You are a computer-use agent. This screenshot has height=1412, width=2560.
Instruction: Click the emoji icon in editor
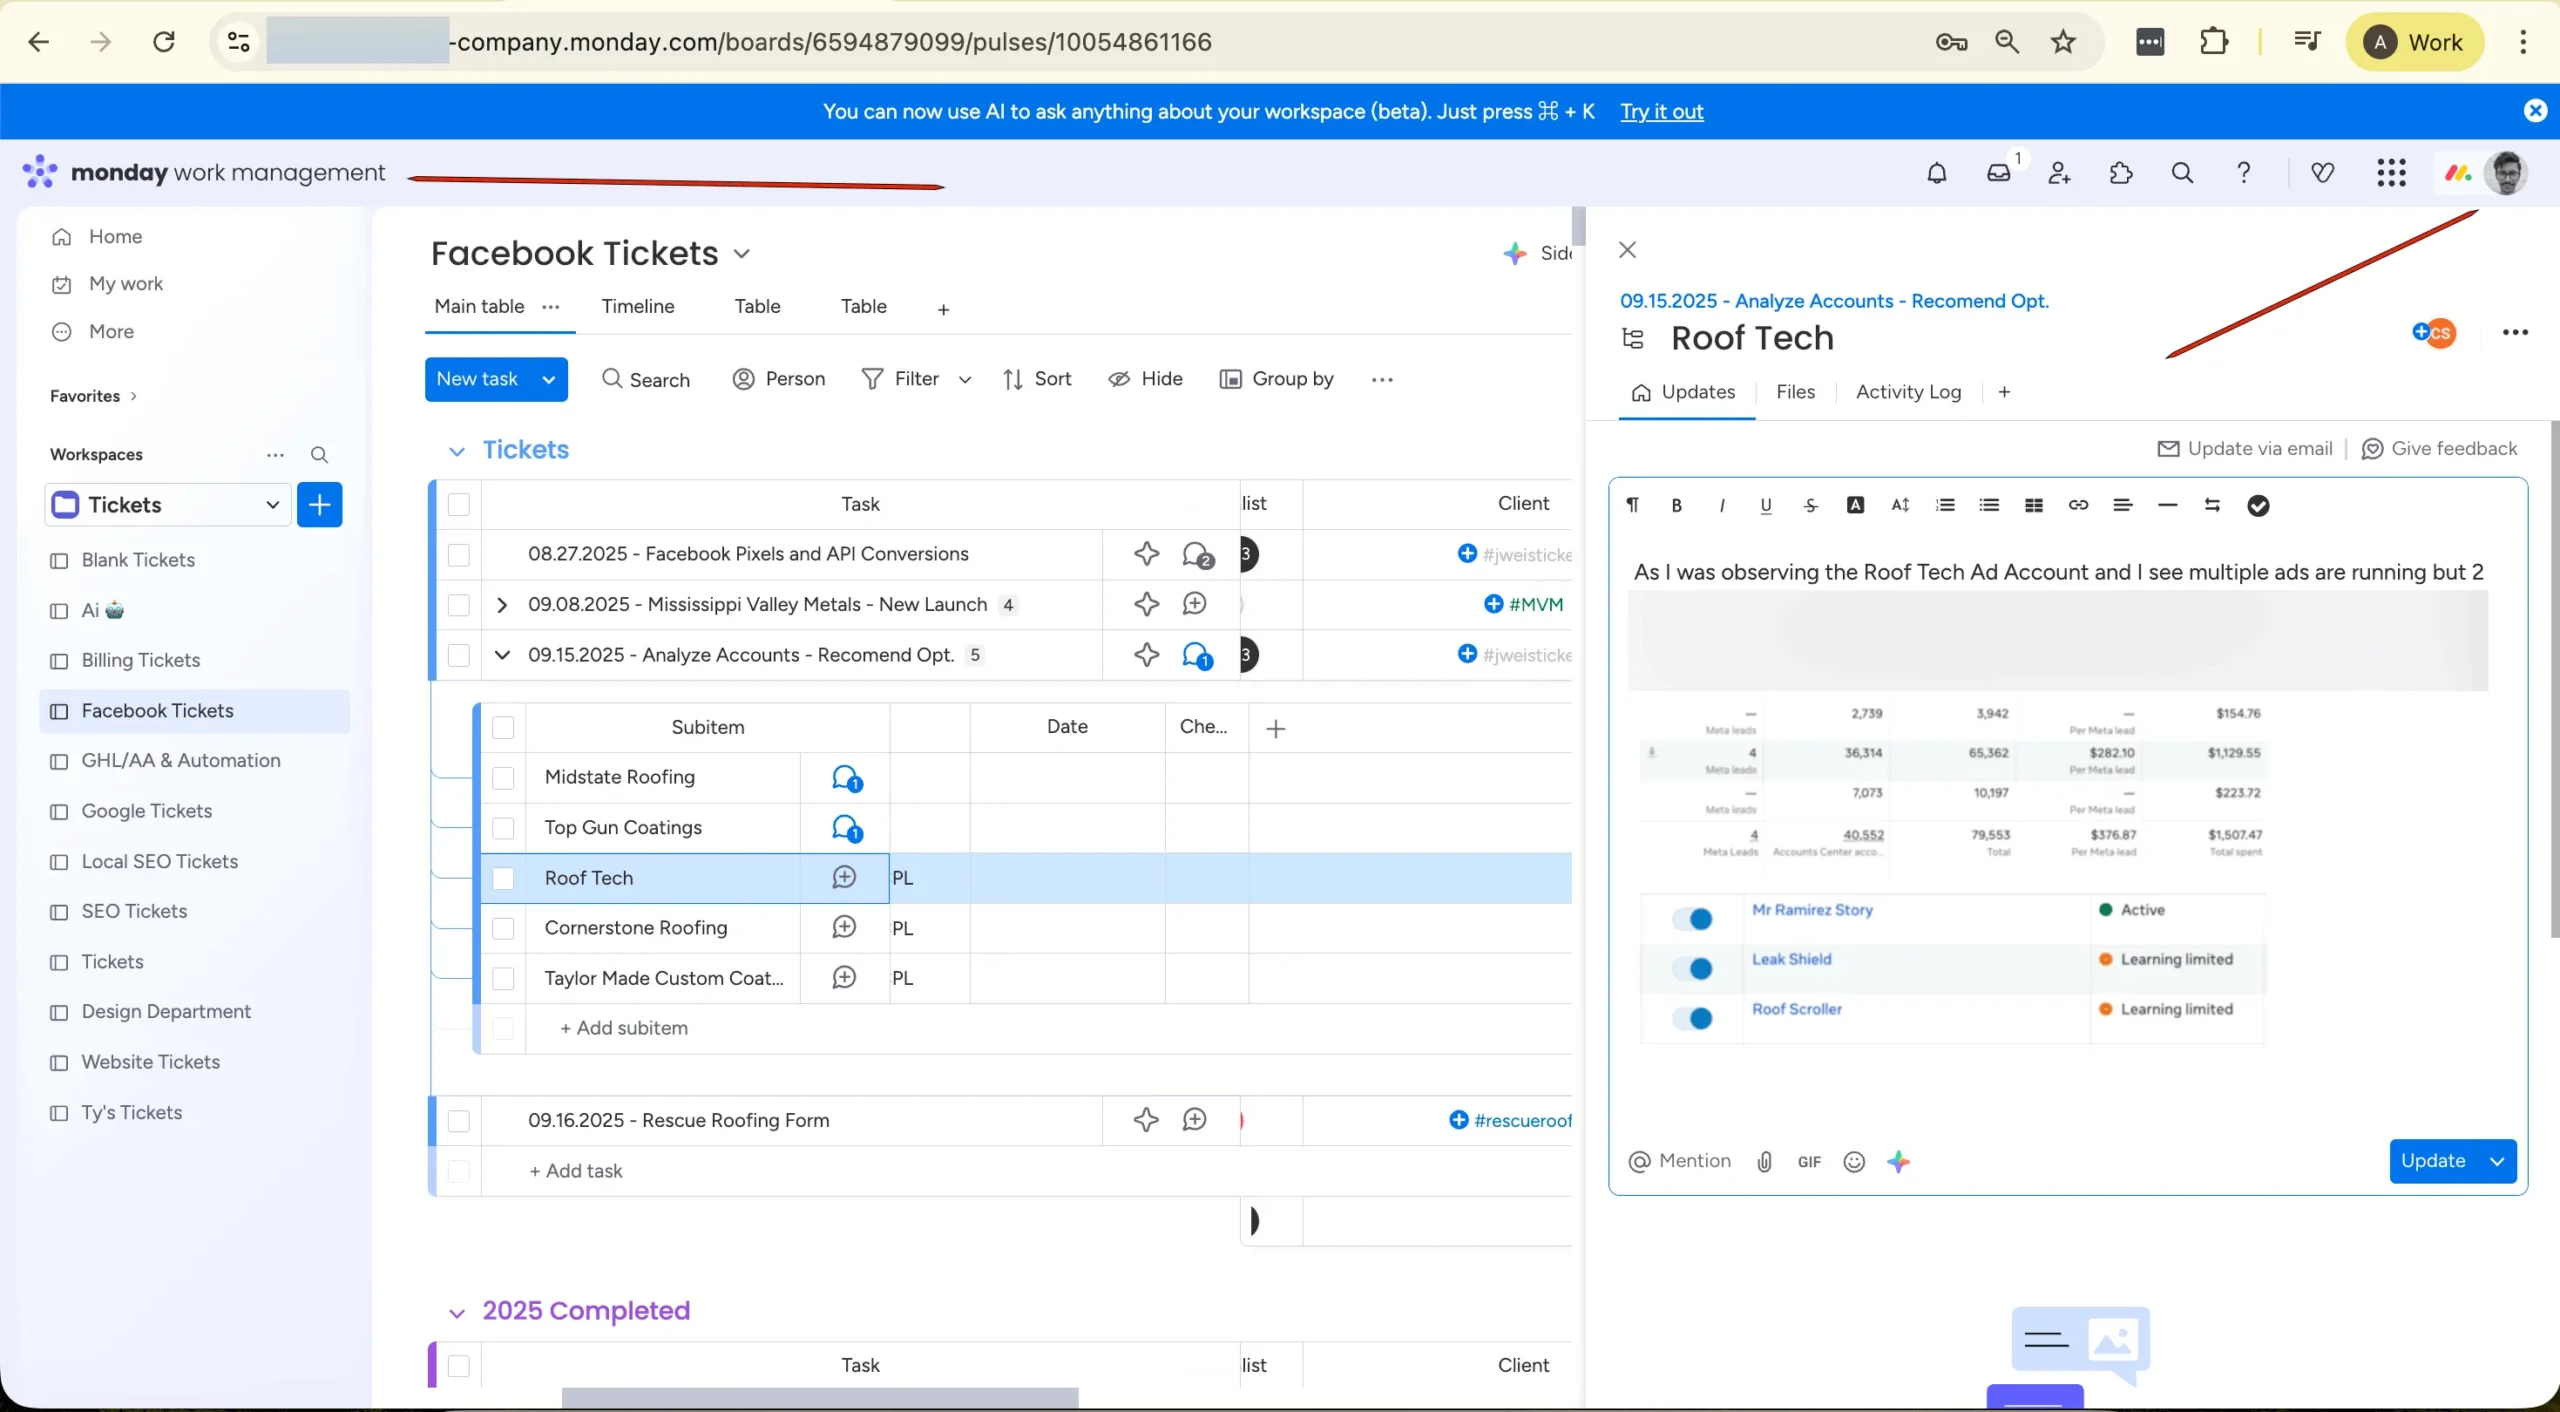point(1854,1161)
